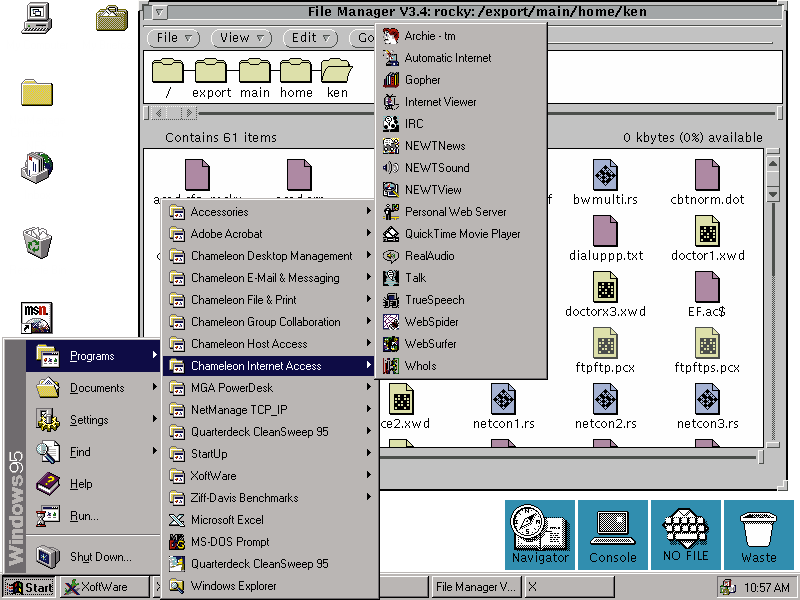
Task: Open Programs in the Start menu
Action: click(x=93, y=356)
